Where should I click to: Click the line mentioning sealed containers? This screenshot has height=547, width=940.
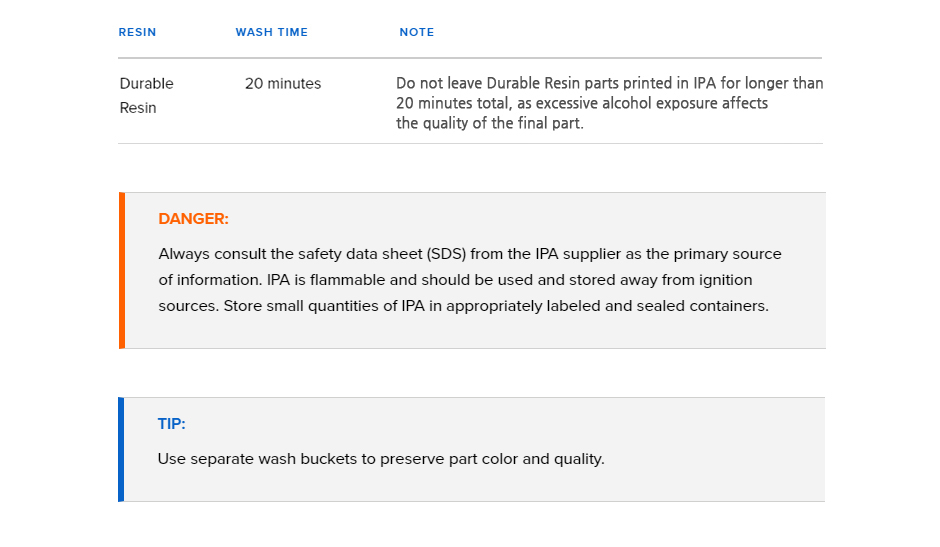pos(463,306)
